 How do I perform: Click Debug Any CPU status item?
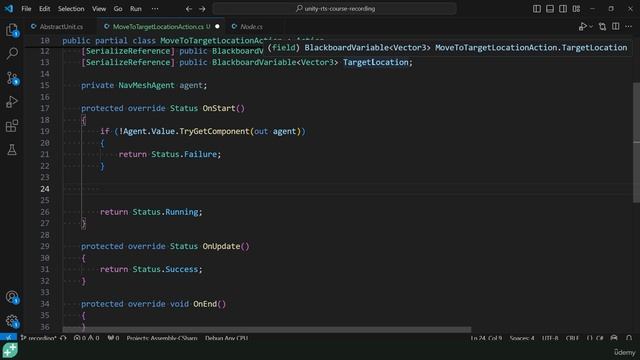pyautogui.click(x=227, y=338)
